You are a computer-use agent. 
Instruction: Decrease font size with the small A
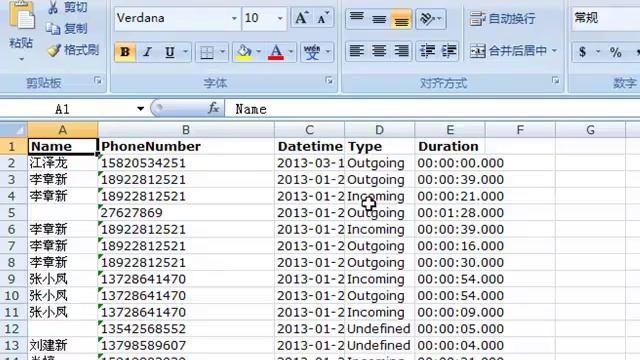tap(323, 18)
